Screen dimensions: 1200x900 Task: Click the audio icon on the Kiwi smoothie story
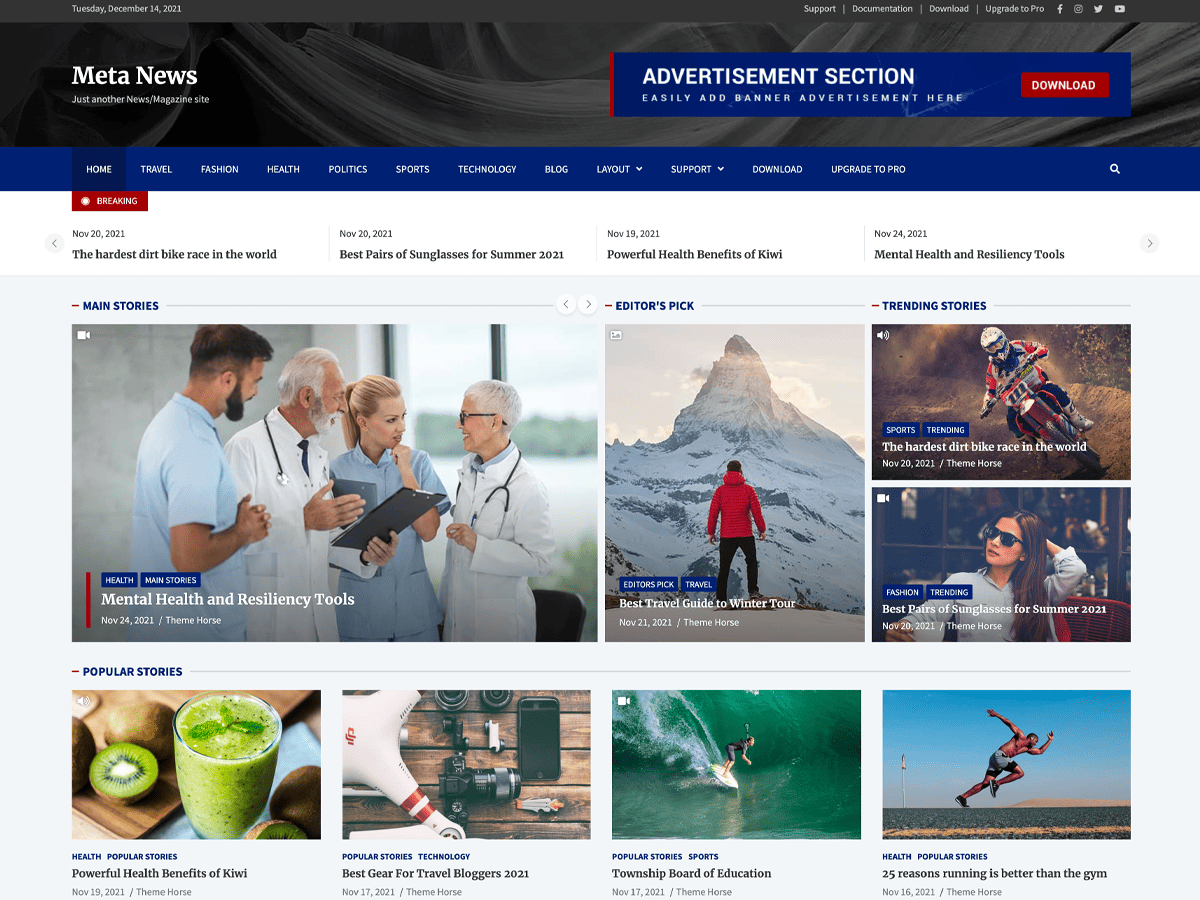84,701
